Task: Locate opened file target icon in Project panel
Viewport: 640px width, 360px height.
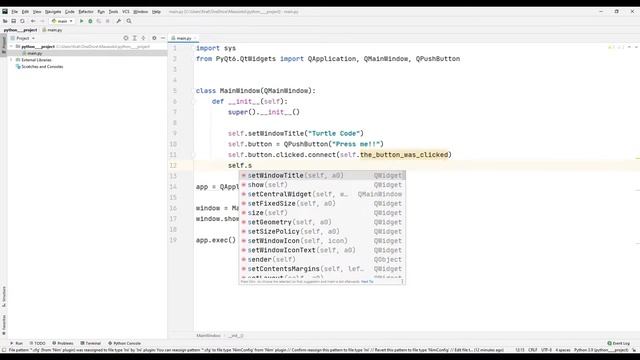Action: click(x=126, y=38)
